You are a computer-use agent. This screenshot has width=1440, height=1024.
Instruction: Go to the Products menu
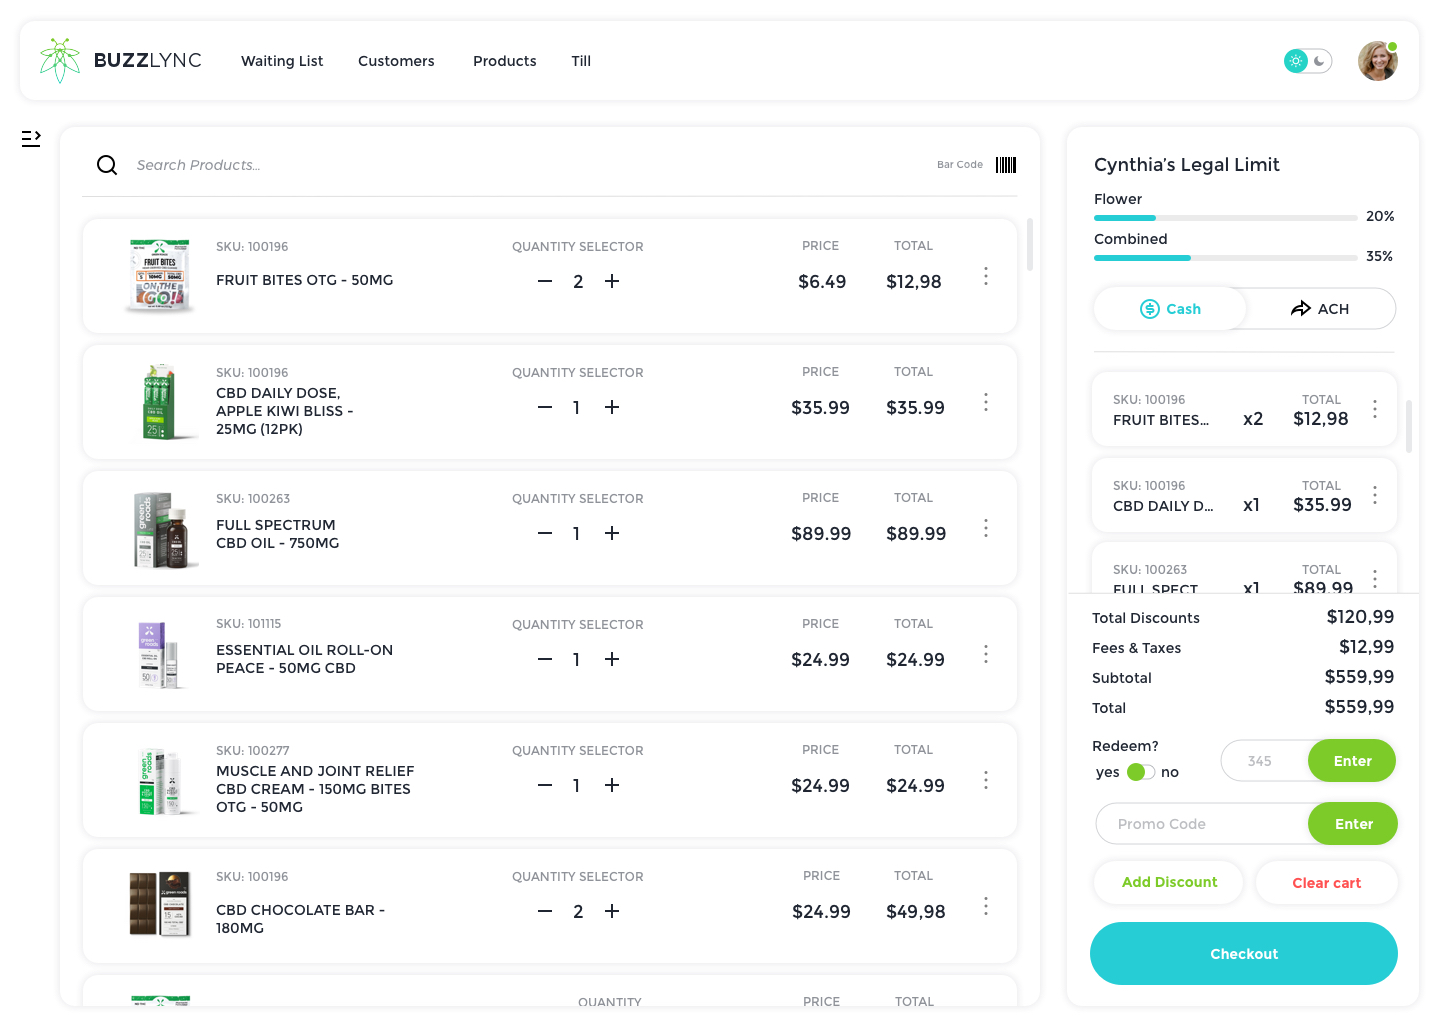tap(504, 61)
